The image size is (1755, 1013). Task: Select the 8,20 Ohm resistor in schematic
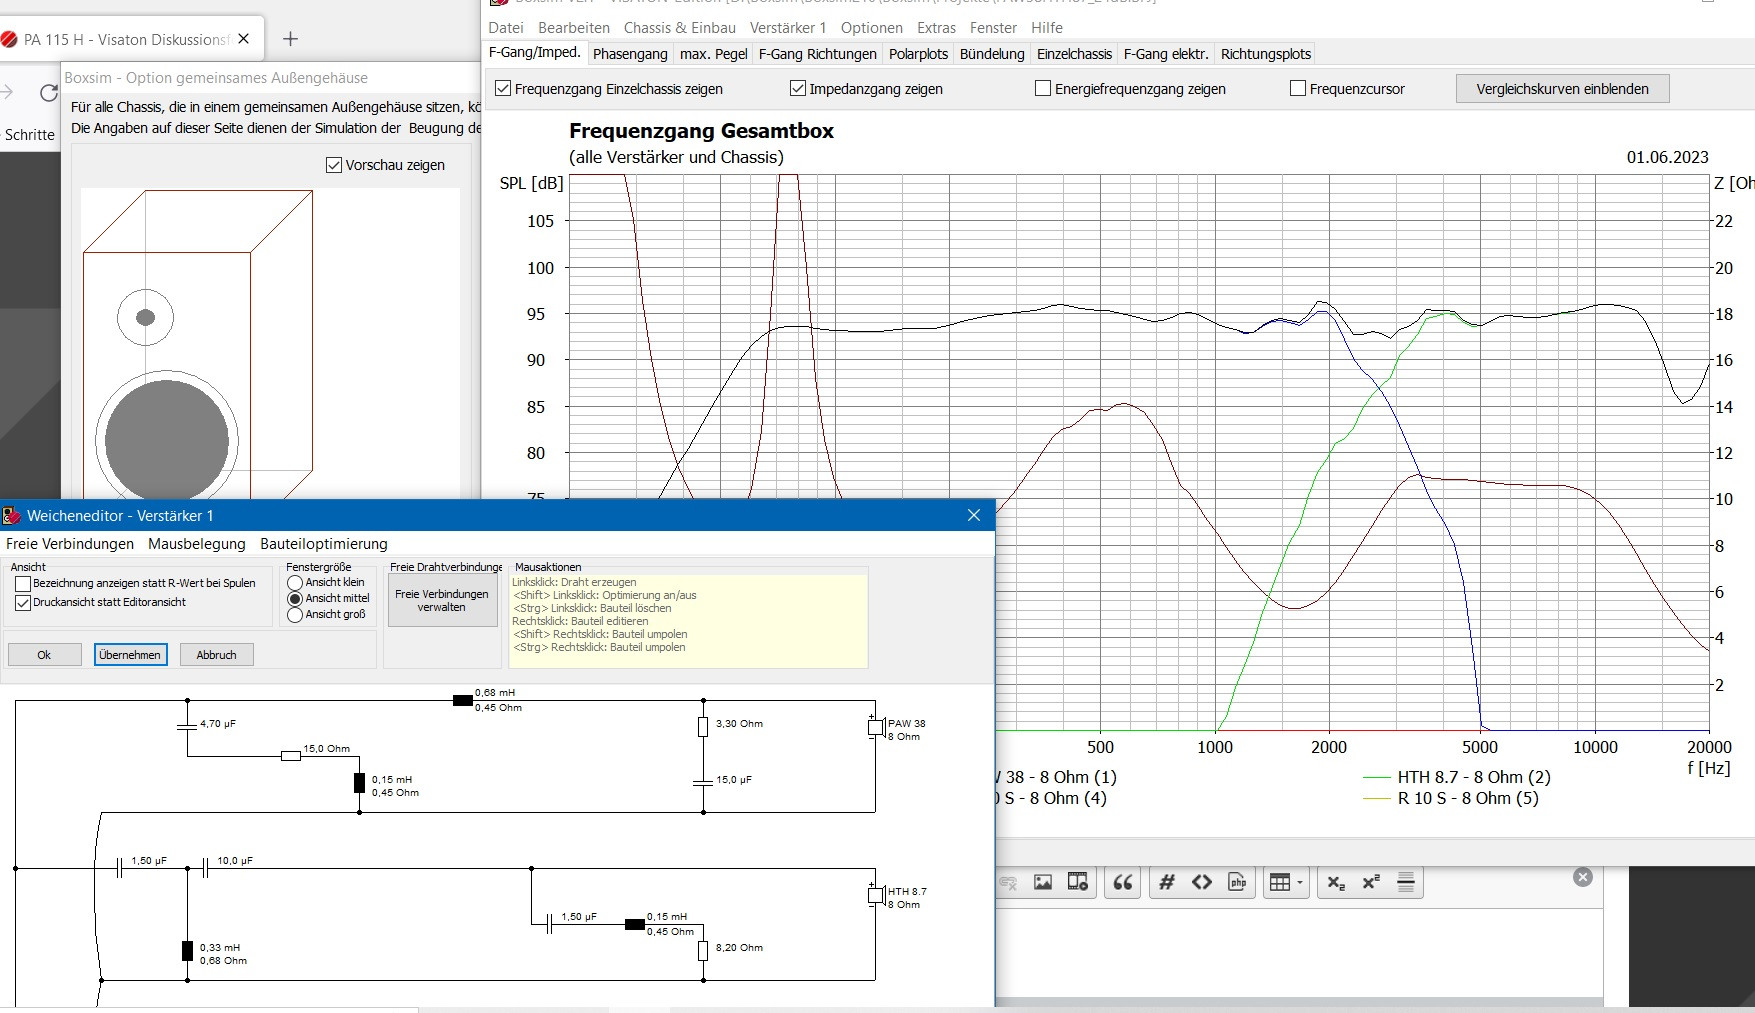pyautogui.click(x=703, y=951)
